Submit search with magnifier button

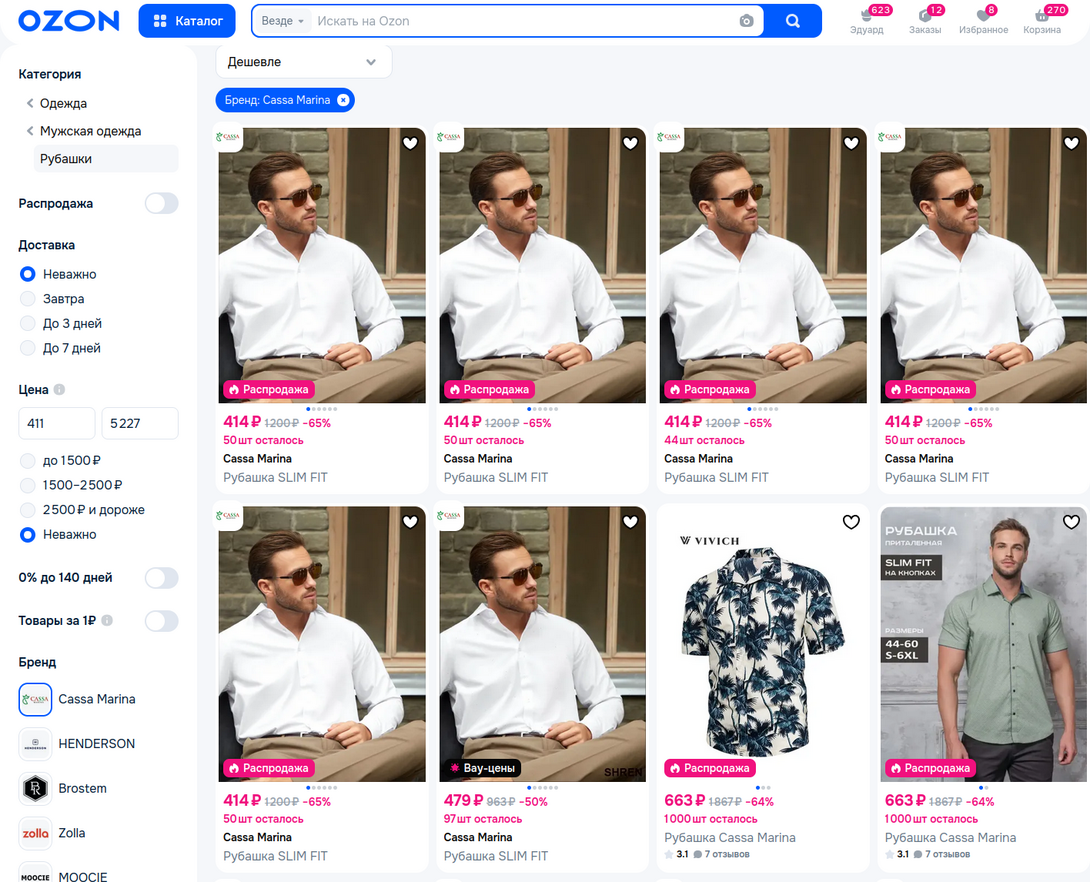pyautogui.click(x=792, y=21)
